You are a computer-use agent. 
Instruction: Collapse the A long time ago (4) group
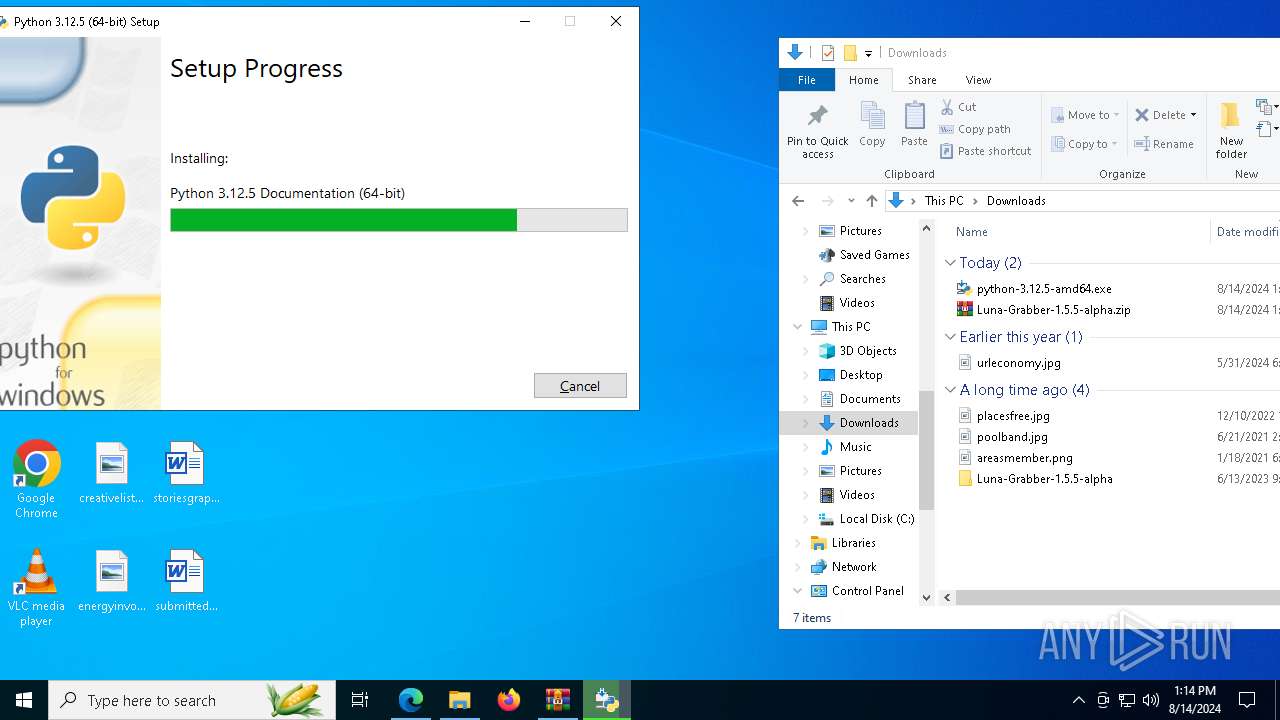[950, 390]
